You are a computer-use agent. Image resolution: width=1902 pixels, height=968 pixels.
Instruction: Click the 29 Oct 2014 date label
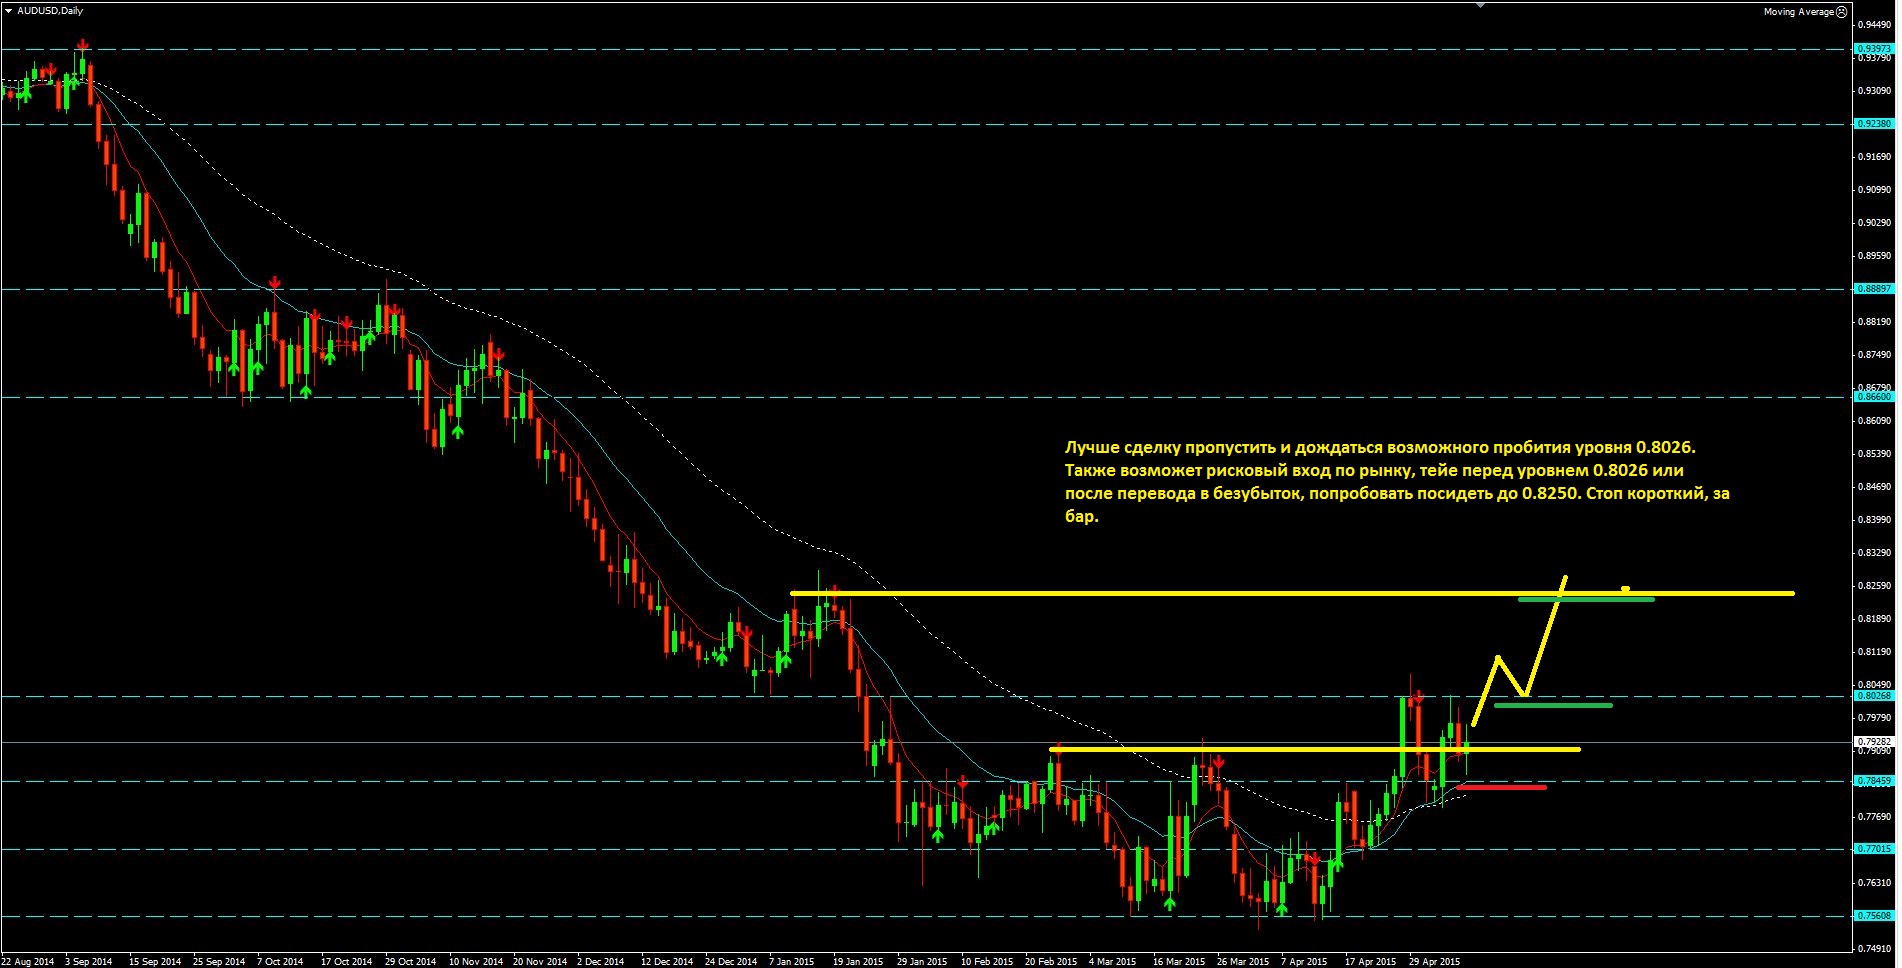(410, 961)
